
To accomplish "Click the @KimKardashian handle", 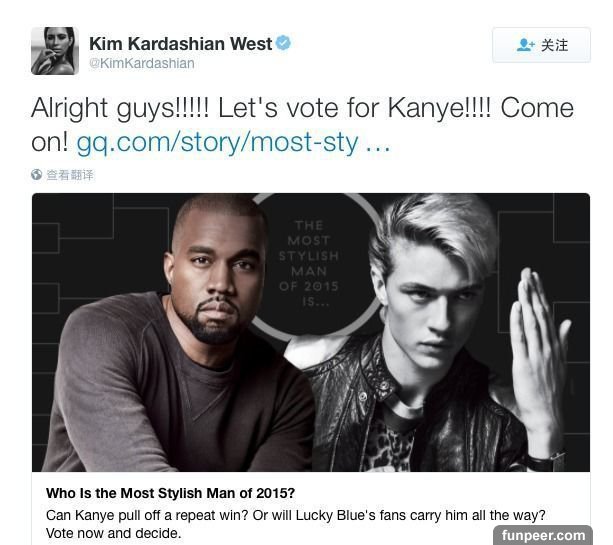I will 142,63.
